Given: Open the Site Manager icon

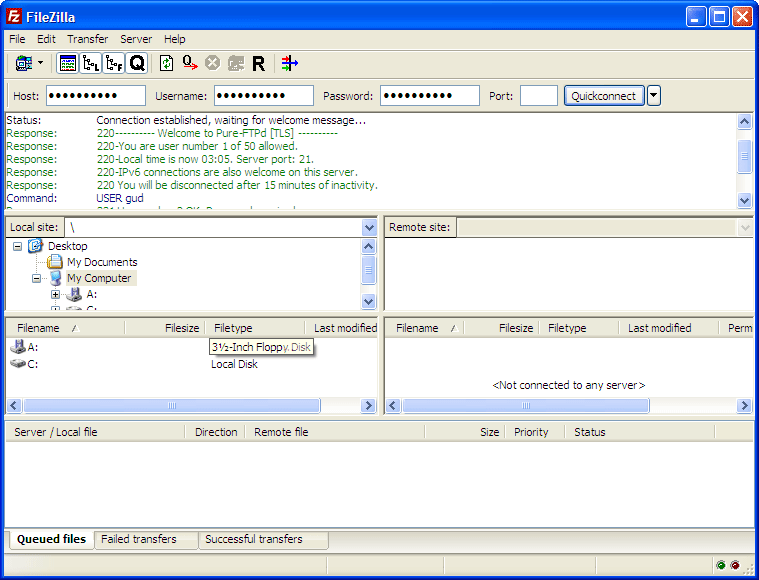Looking at the screenshot, I should (x=24, y=63).
